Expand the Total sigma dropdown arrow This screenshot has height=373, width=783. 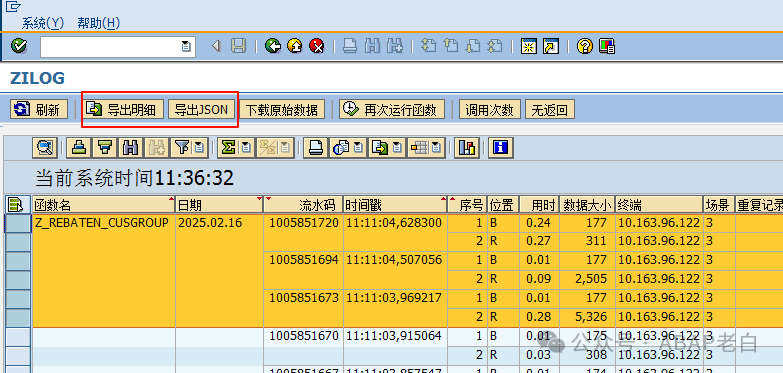pos(245,148)
